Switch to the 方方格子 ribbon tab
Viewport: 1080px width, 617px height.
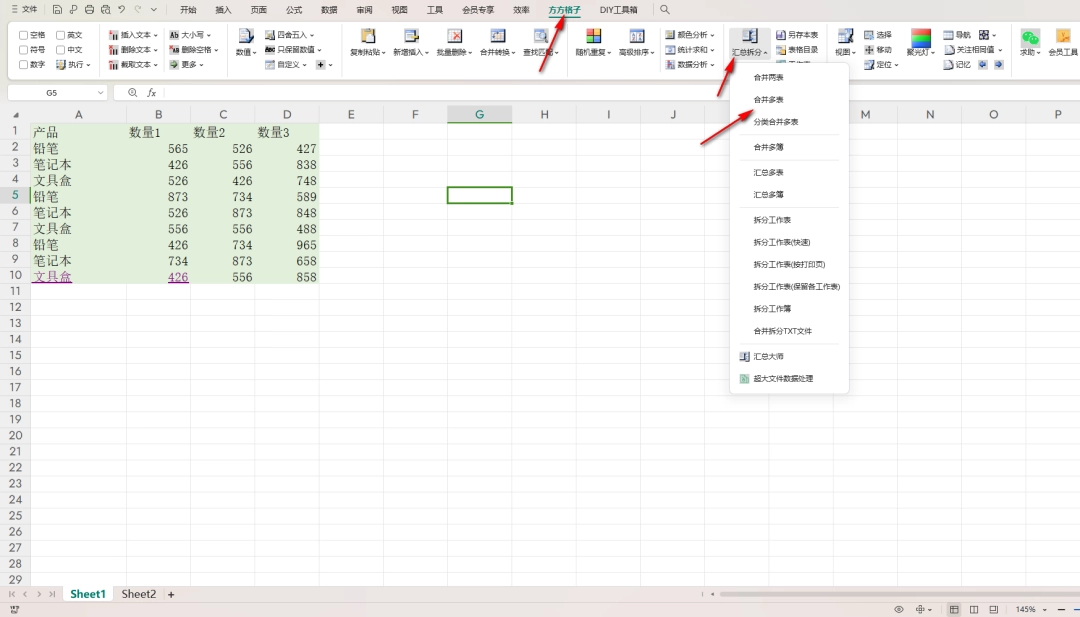coord(564,9)
